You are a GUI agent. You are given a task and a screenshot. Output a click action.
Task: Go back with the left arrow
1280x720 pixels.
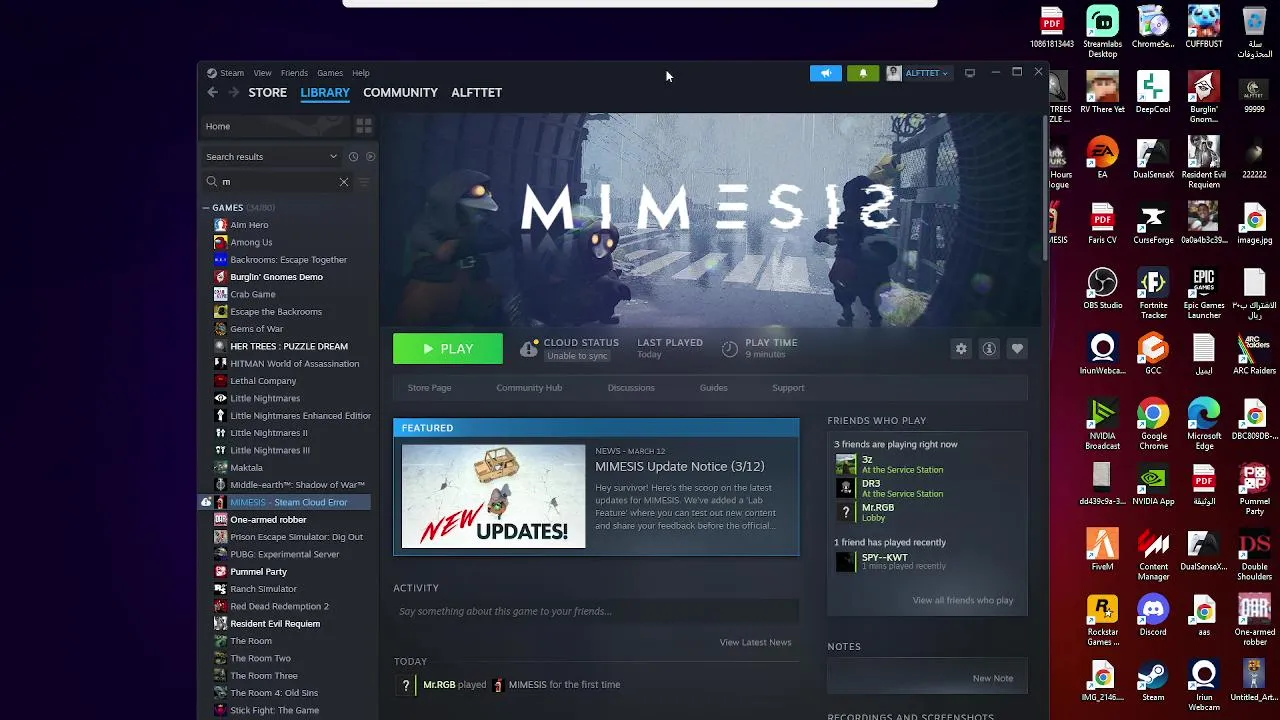point(212,92)
